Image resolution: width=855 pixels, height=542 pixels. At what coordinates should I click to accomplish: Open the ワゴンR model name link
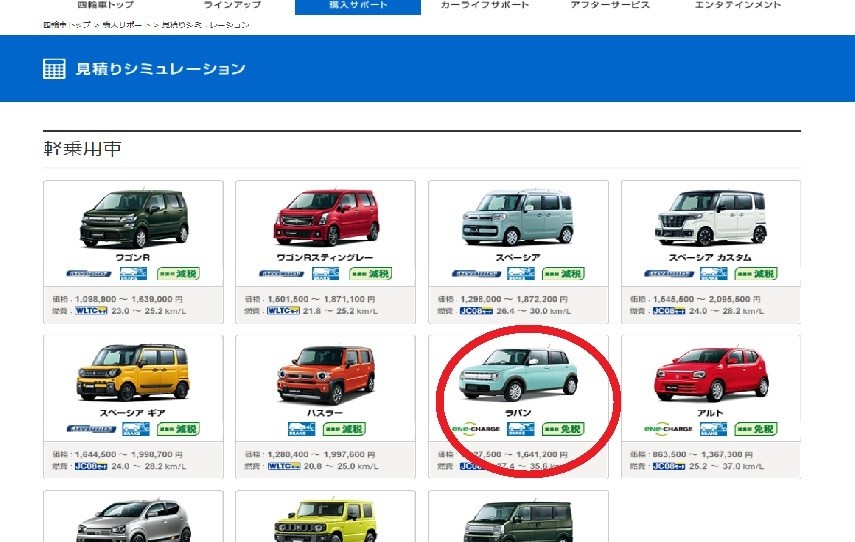click(x=133, y=257)
